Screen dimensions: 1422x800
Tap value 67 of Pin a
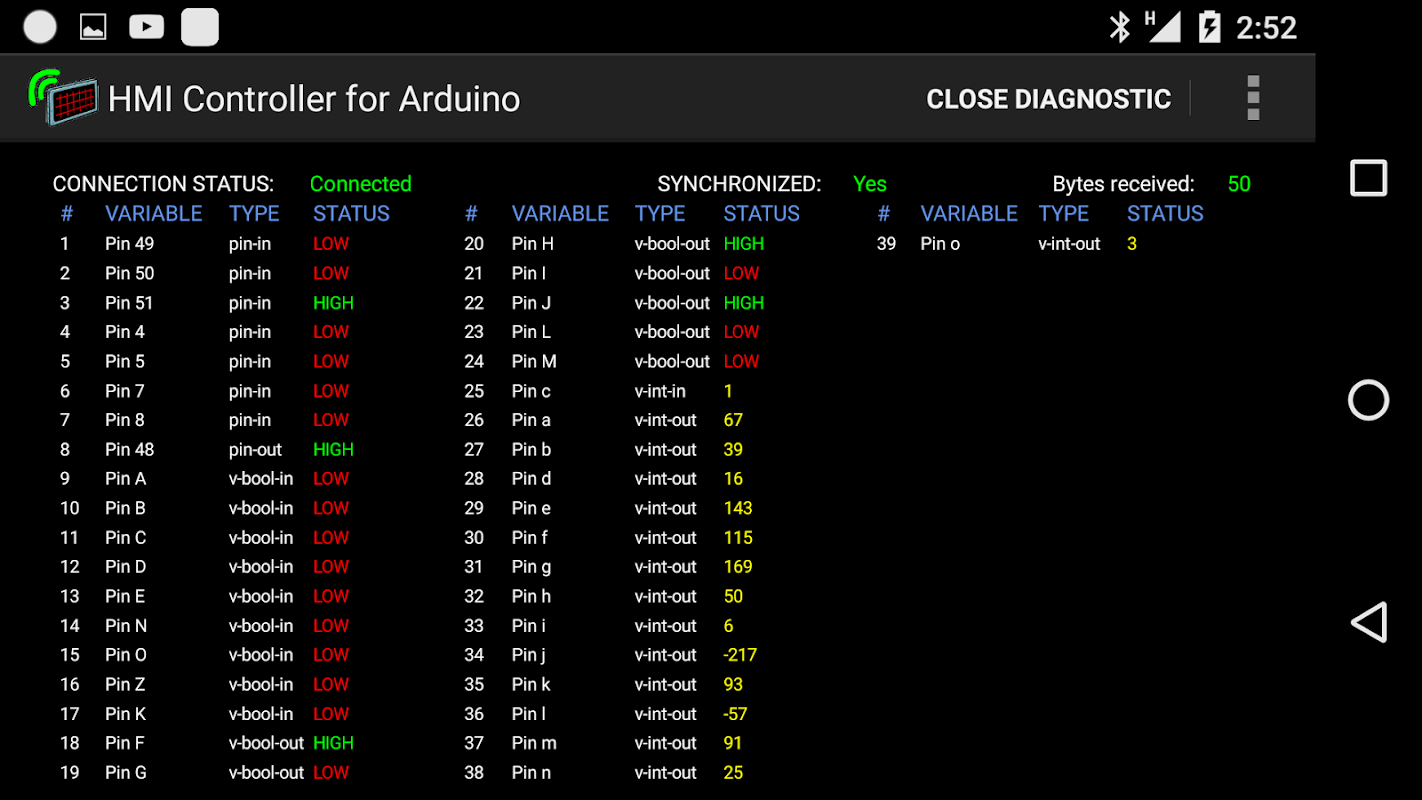tap(733, 420)
